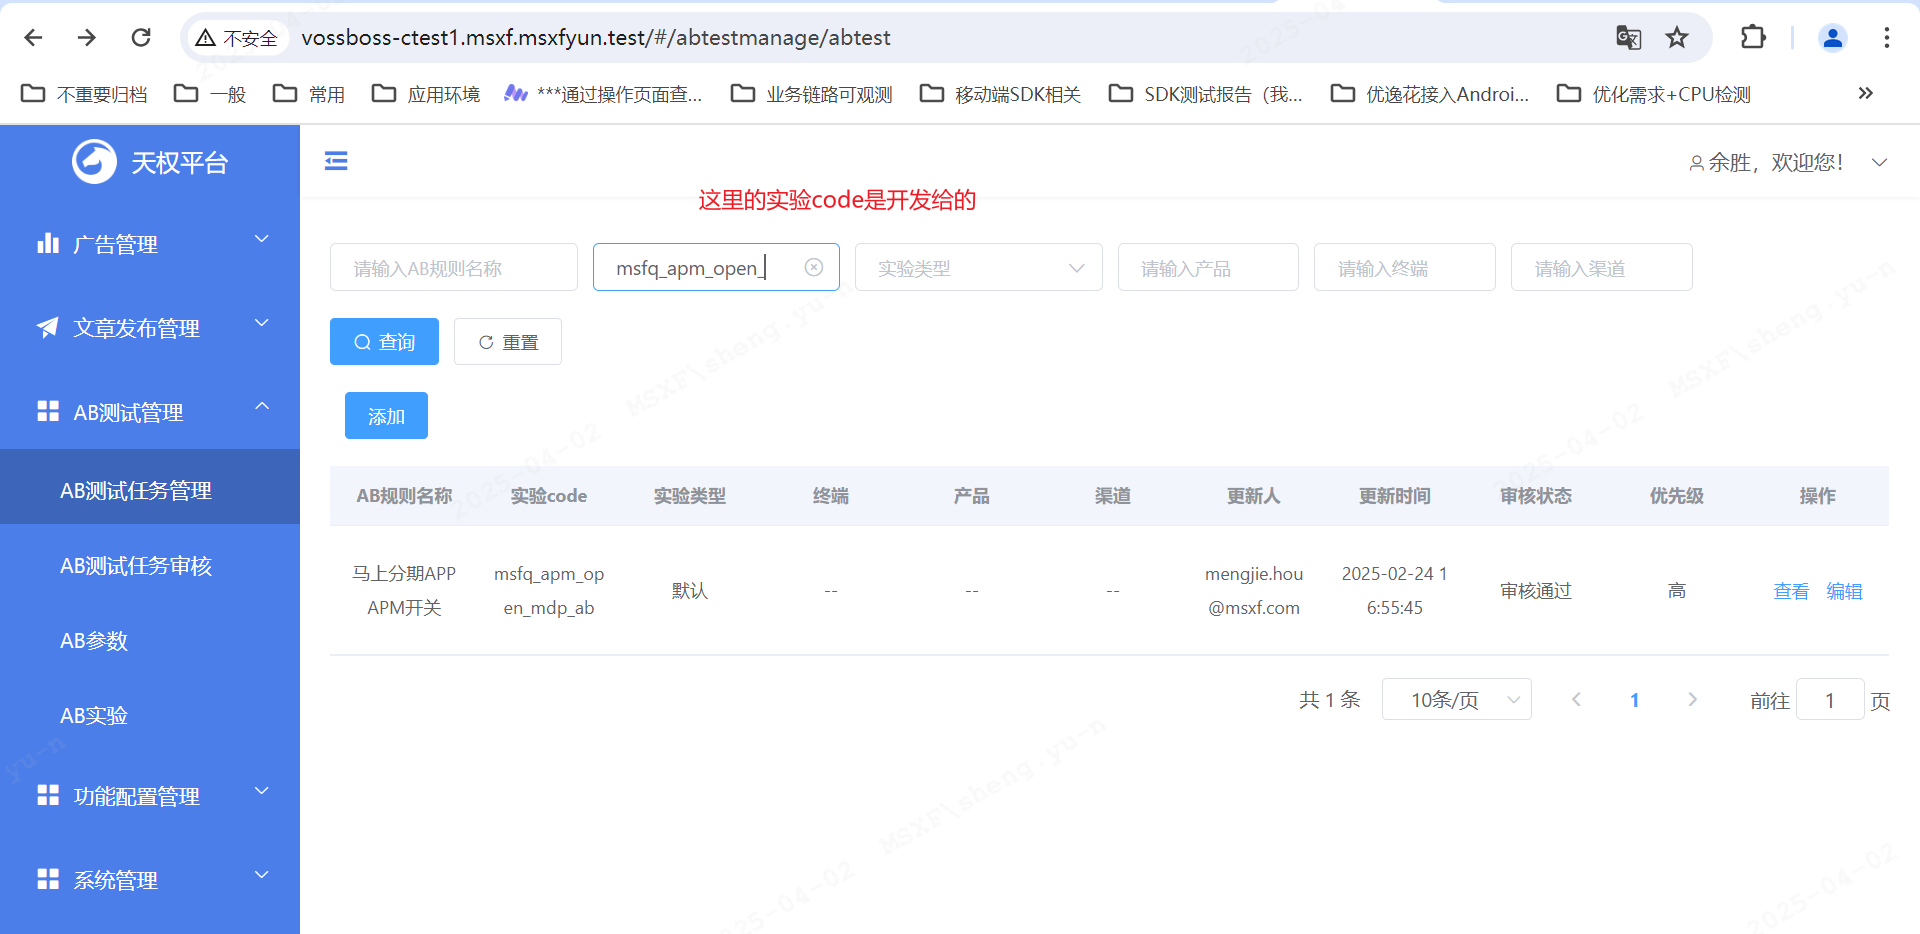Open the translate page icon
This screenshot has width=1920, height=934.
1628,38
